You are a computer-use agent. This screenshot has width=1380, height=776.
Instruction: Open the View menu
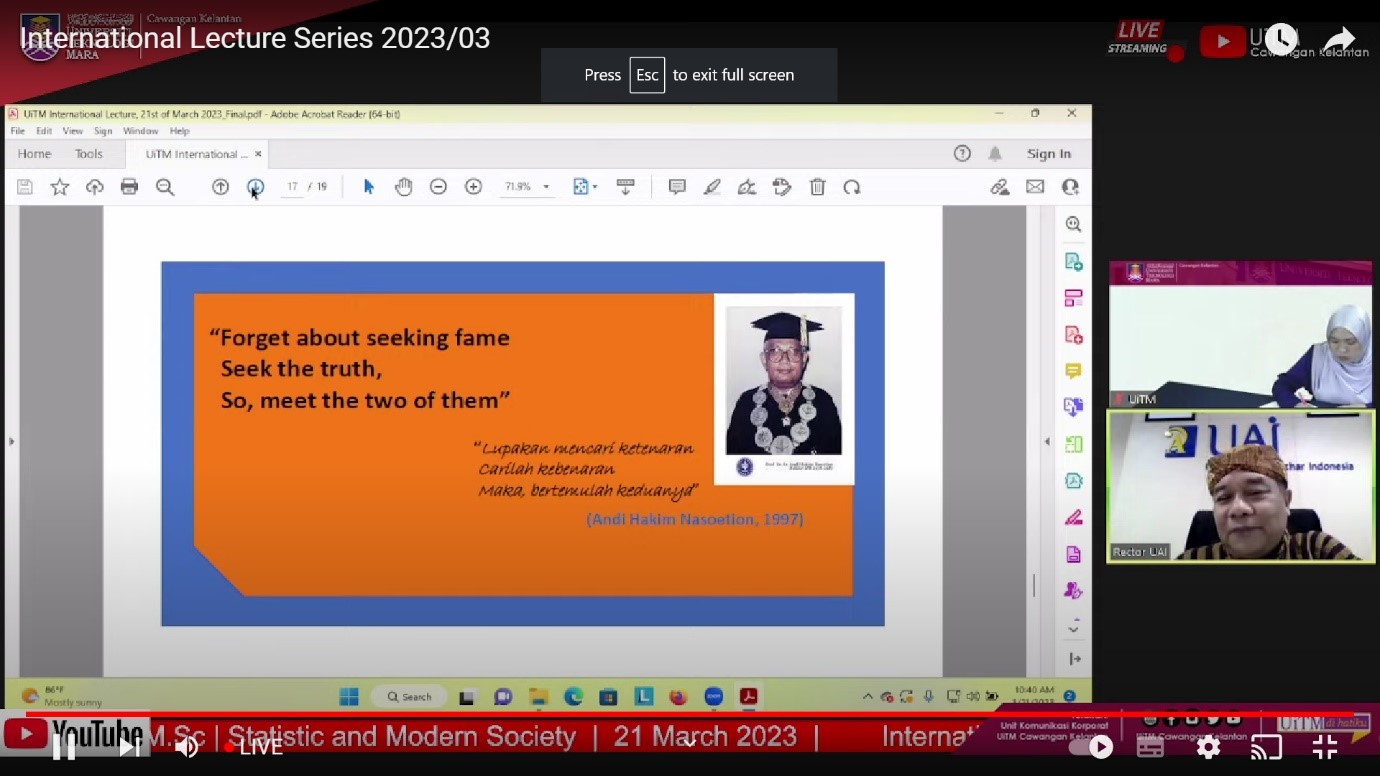pyautogui.click(x=72, y=130)
